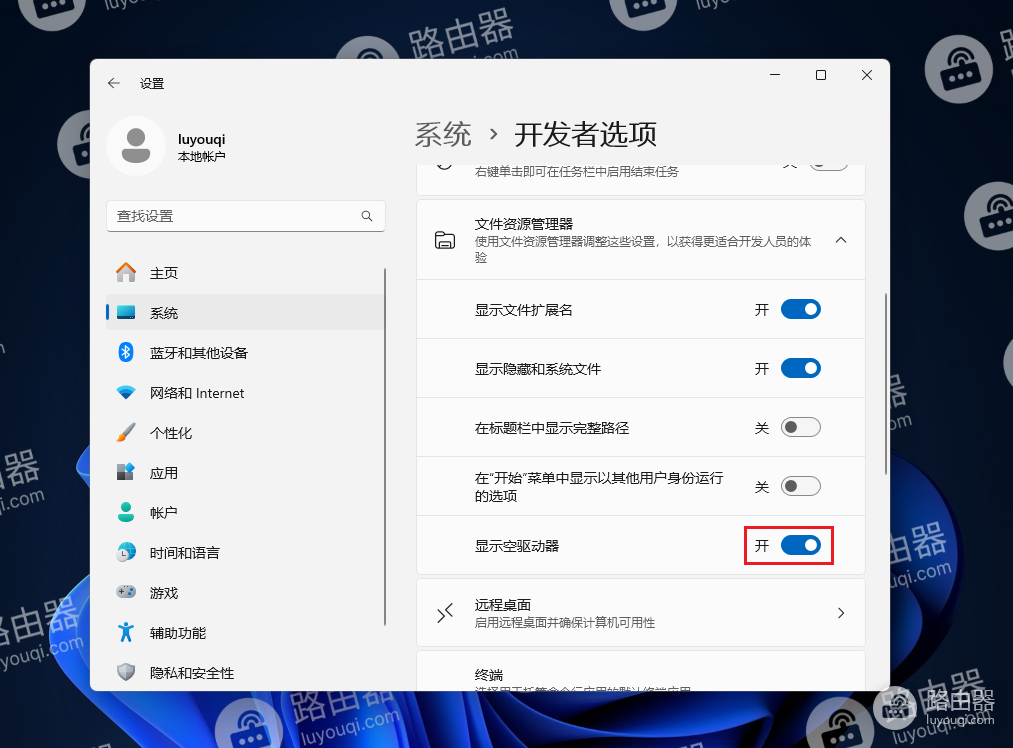Go to 游戏 settings
The height and width of the screenshot is (748, 1013).
245,592
